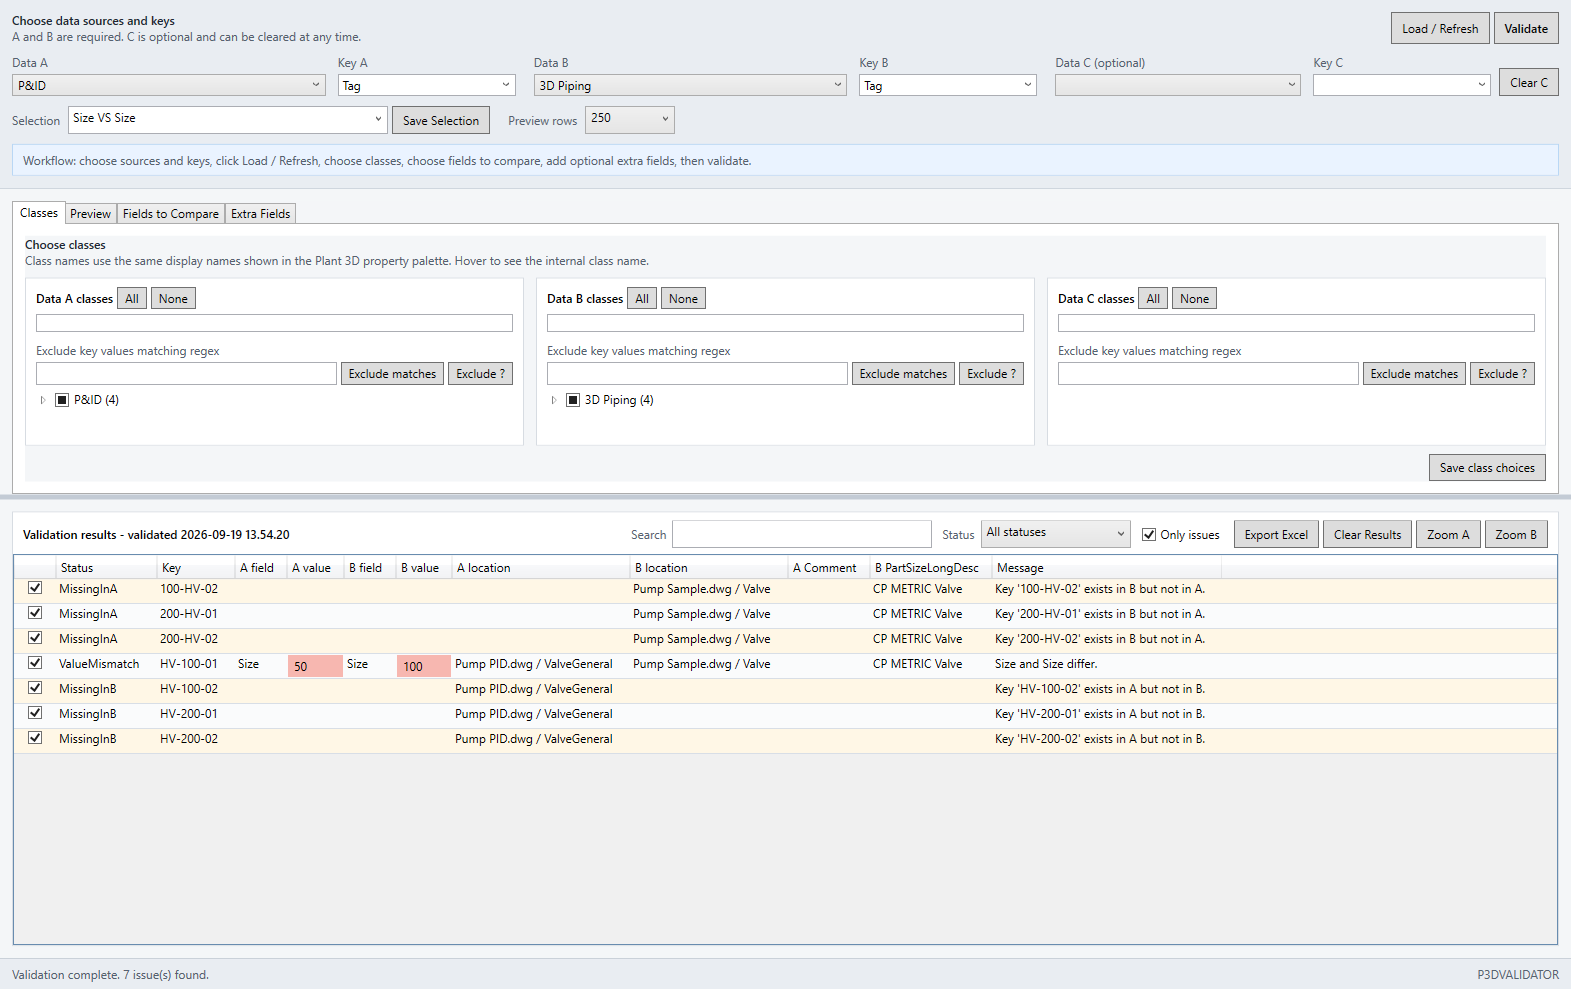Open the Preview rows dropdown
This screenshot has width=1571, height=989.
630,119
